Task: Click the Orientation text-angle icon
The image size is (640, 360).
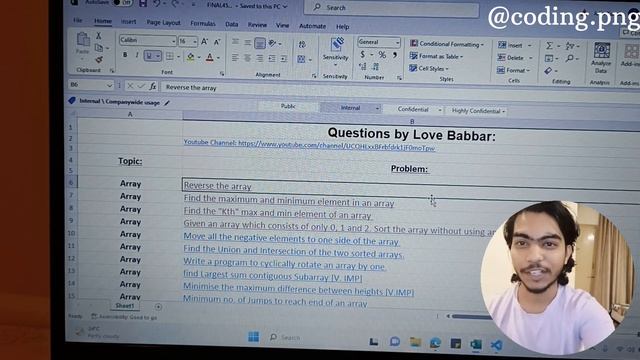Action: click(272, 43)
